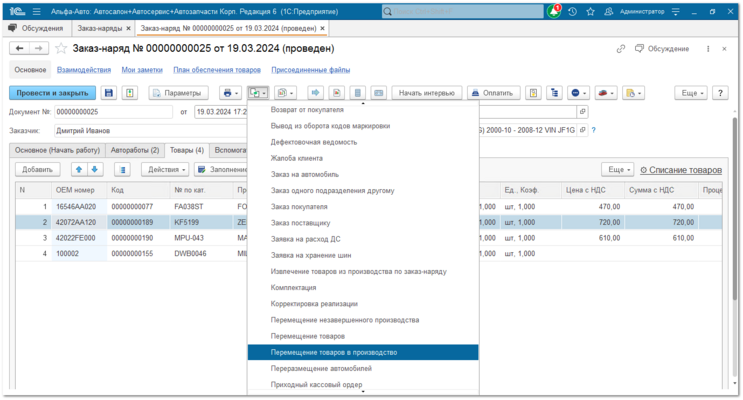
Task: Expand the toolbar Еще dropdown
Action: [692, 93]
